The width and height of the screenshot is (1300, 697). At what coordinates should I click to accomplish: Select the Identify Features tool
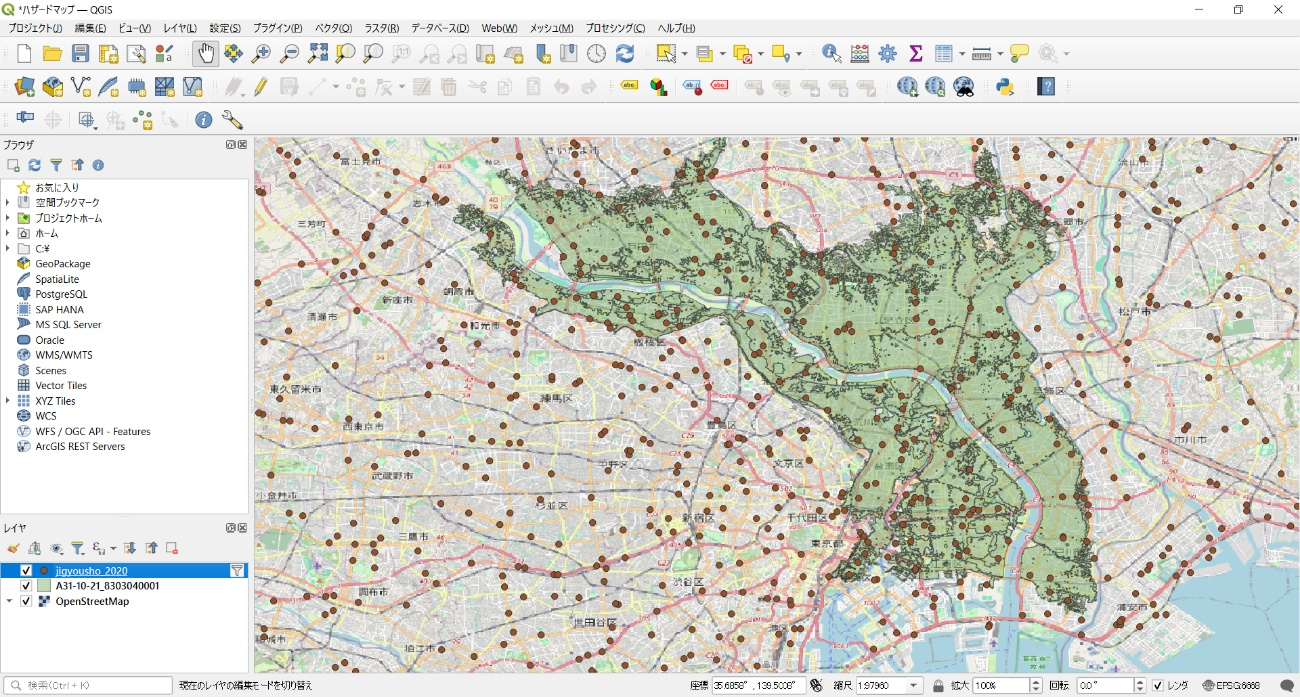(831, 54)
